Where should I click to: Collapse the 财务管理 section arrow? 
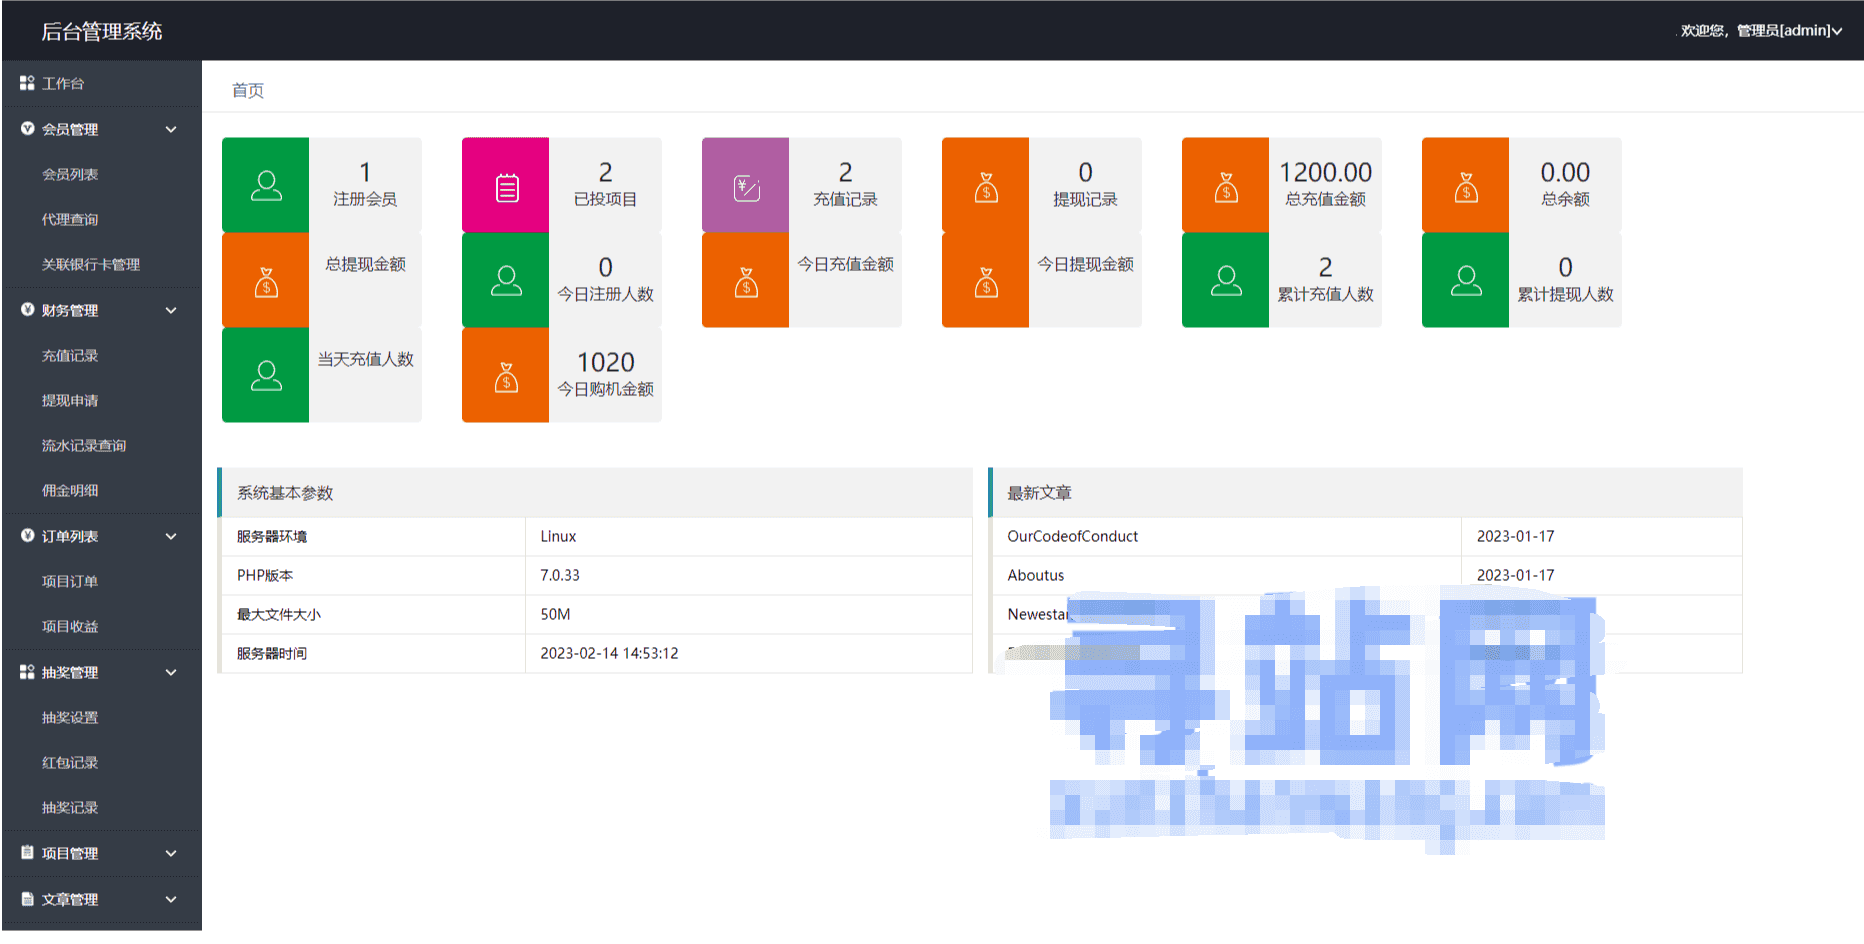tap(171, 310)
